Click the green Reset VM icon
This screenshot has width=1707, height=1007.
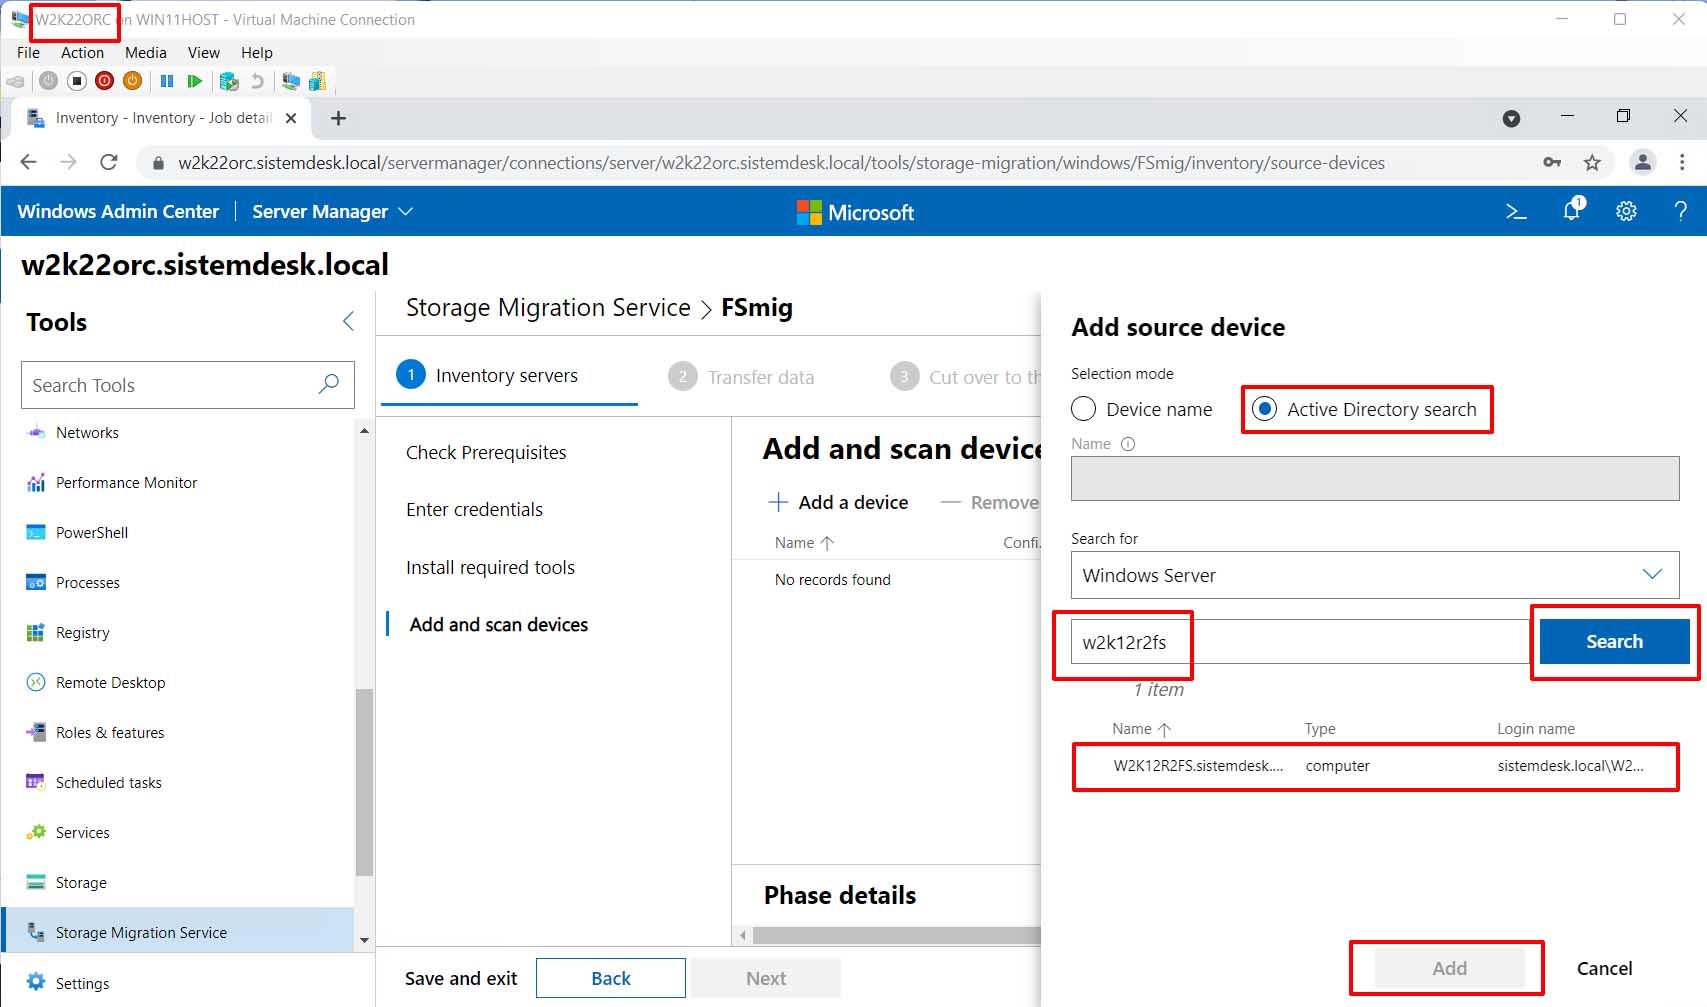click(195, 81)
